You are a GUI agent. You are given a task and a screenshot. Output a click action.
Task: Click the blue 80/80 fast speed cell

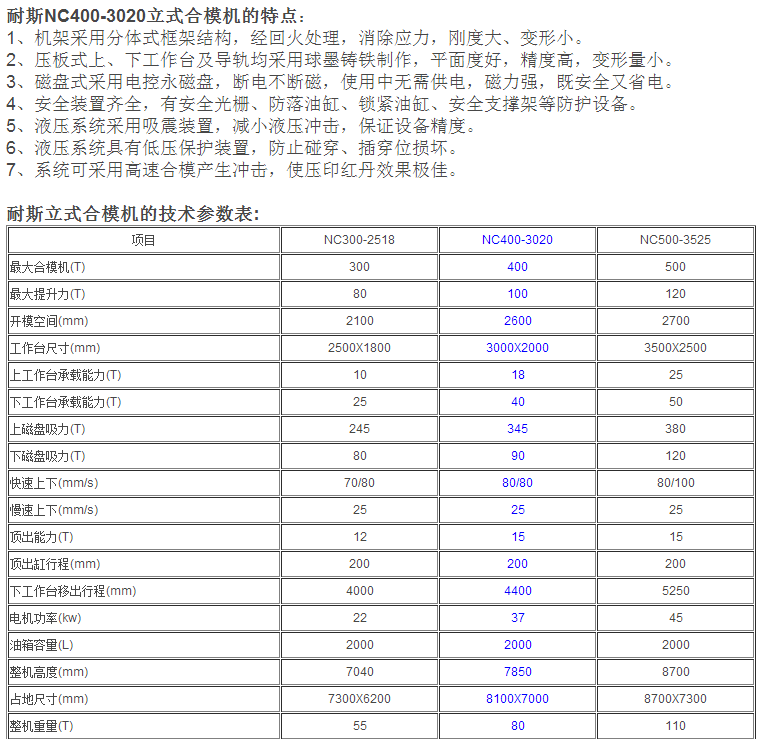(x=517, y=483)
